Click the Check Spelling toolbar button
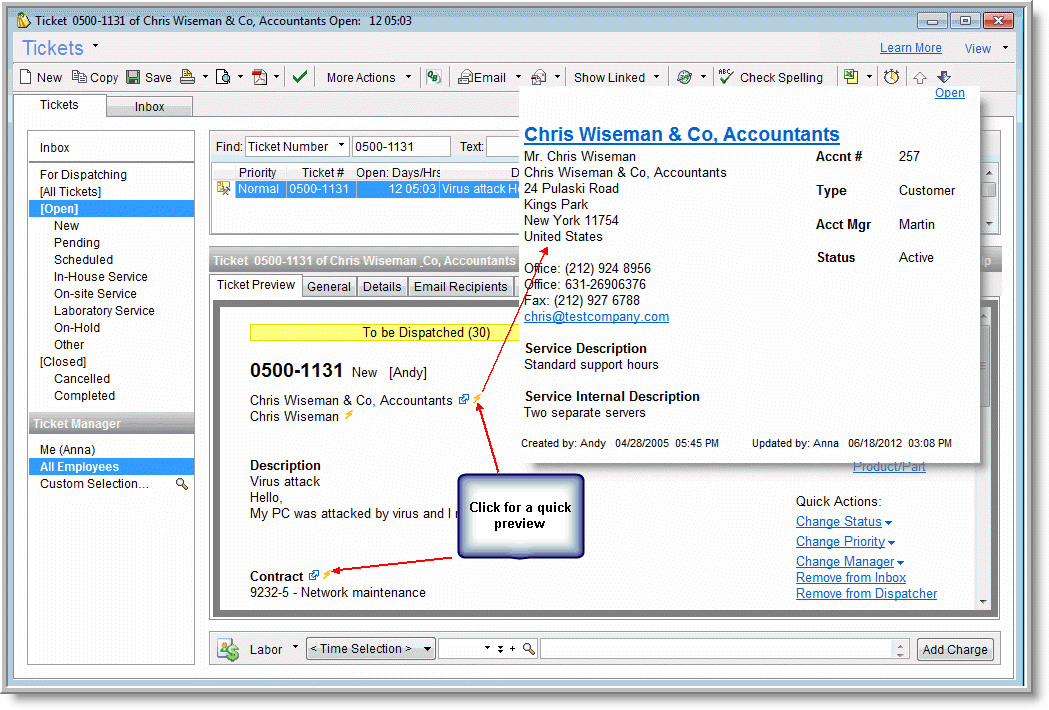The height and width of the screenshot is (710, 1049). 770,77
